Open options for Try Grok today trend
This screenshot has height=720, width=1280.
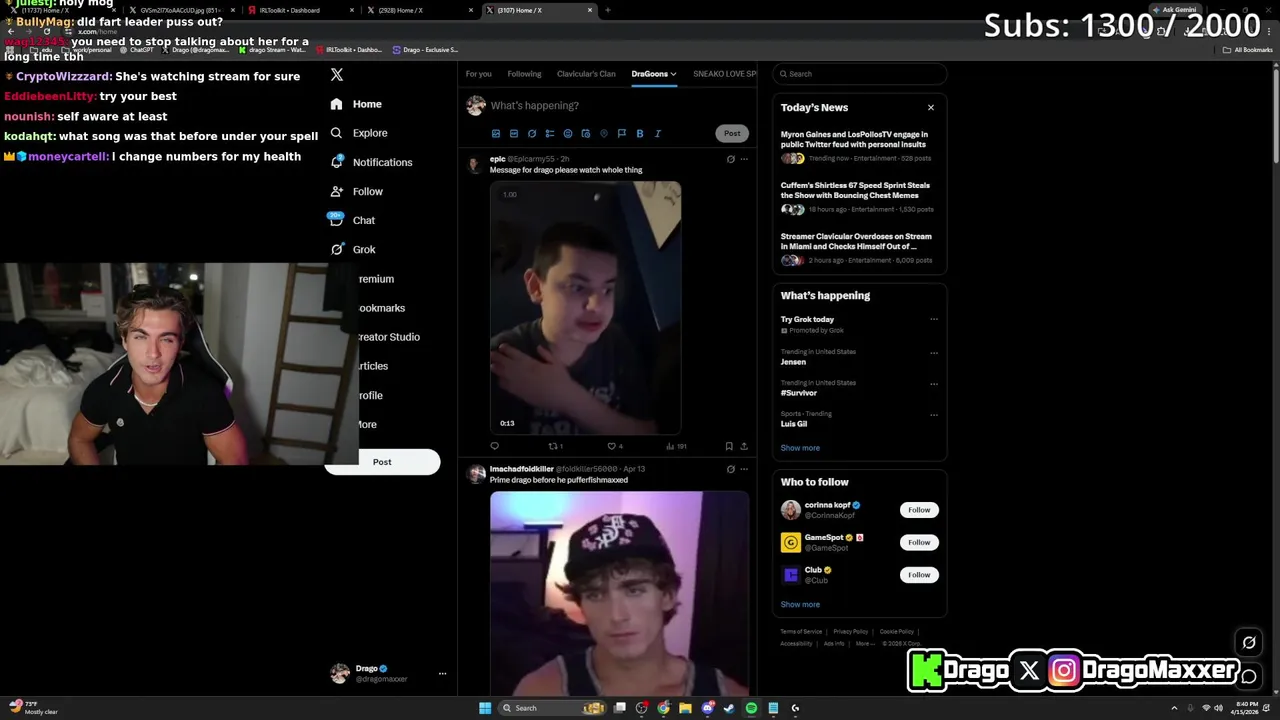[934, 320]
